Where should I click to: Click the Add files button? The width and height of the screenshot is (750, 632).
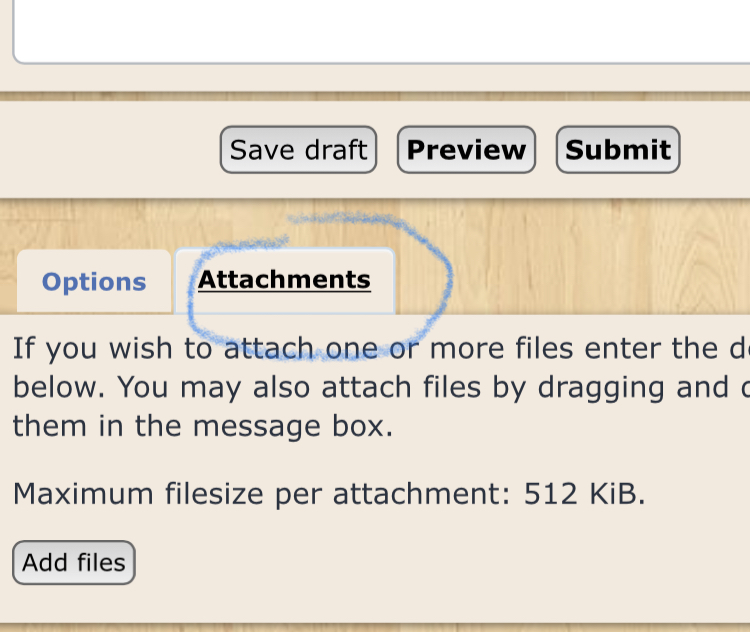(x=74, y=563)
